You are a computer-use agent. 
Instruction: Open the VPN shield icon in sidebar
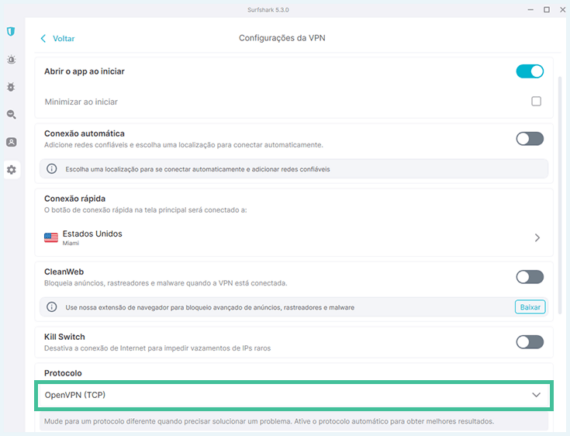(11, 32)
